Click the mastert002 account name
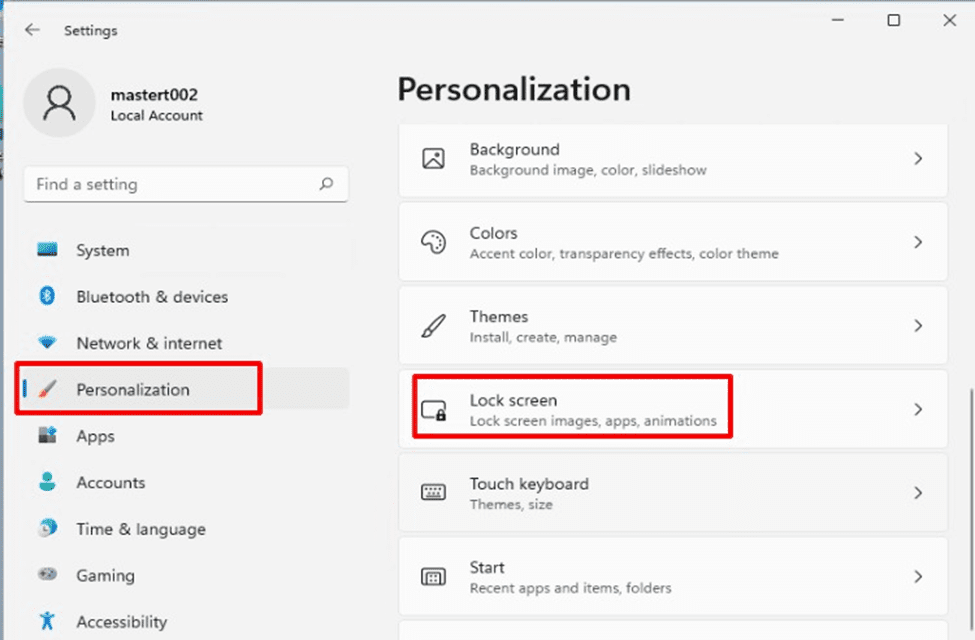 (x=154, y=95)
